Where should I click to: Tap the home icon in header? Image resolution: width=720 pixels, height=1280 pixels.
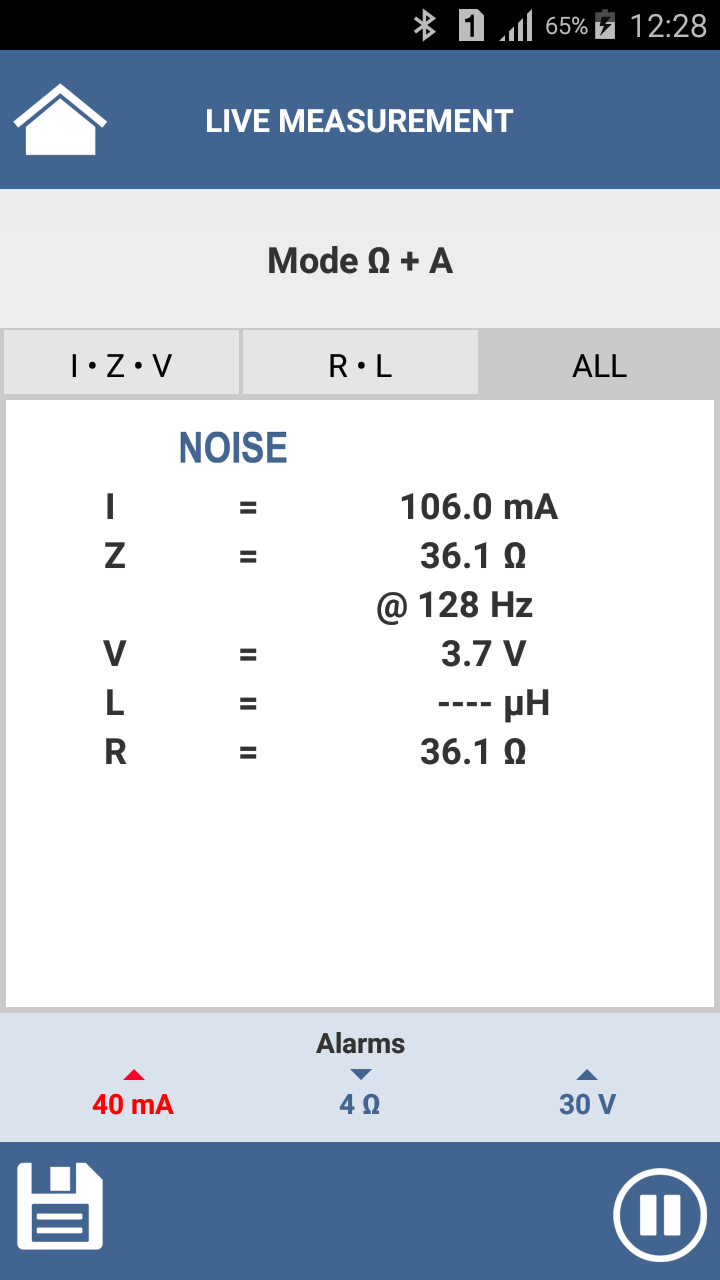(60, 120)
